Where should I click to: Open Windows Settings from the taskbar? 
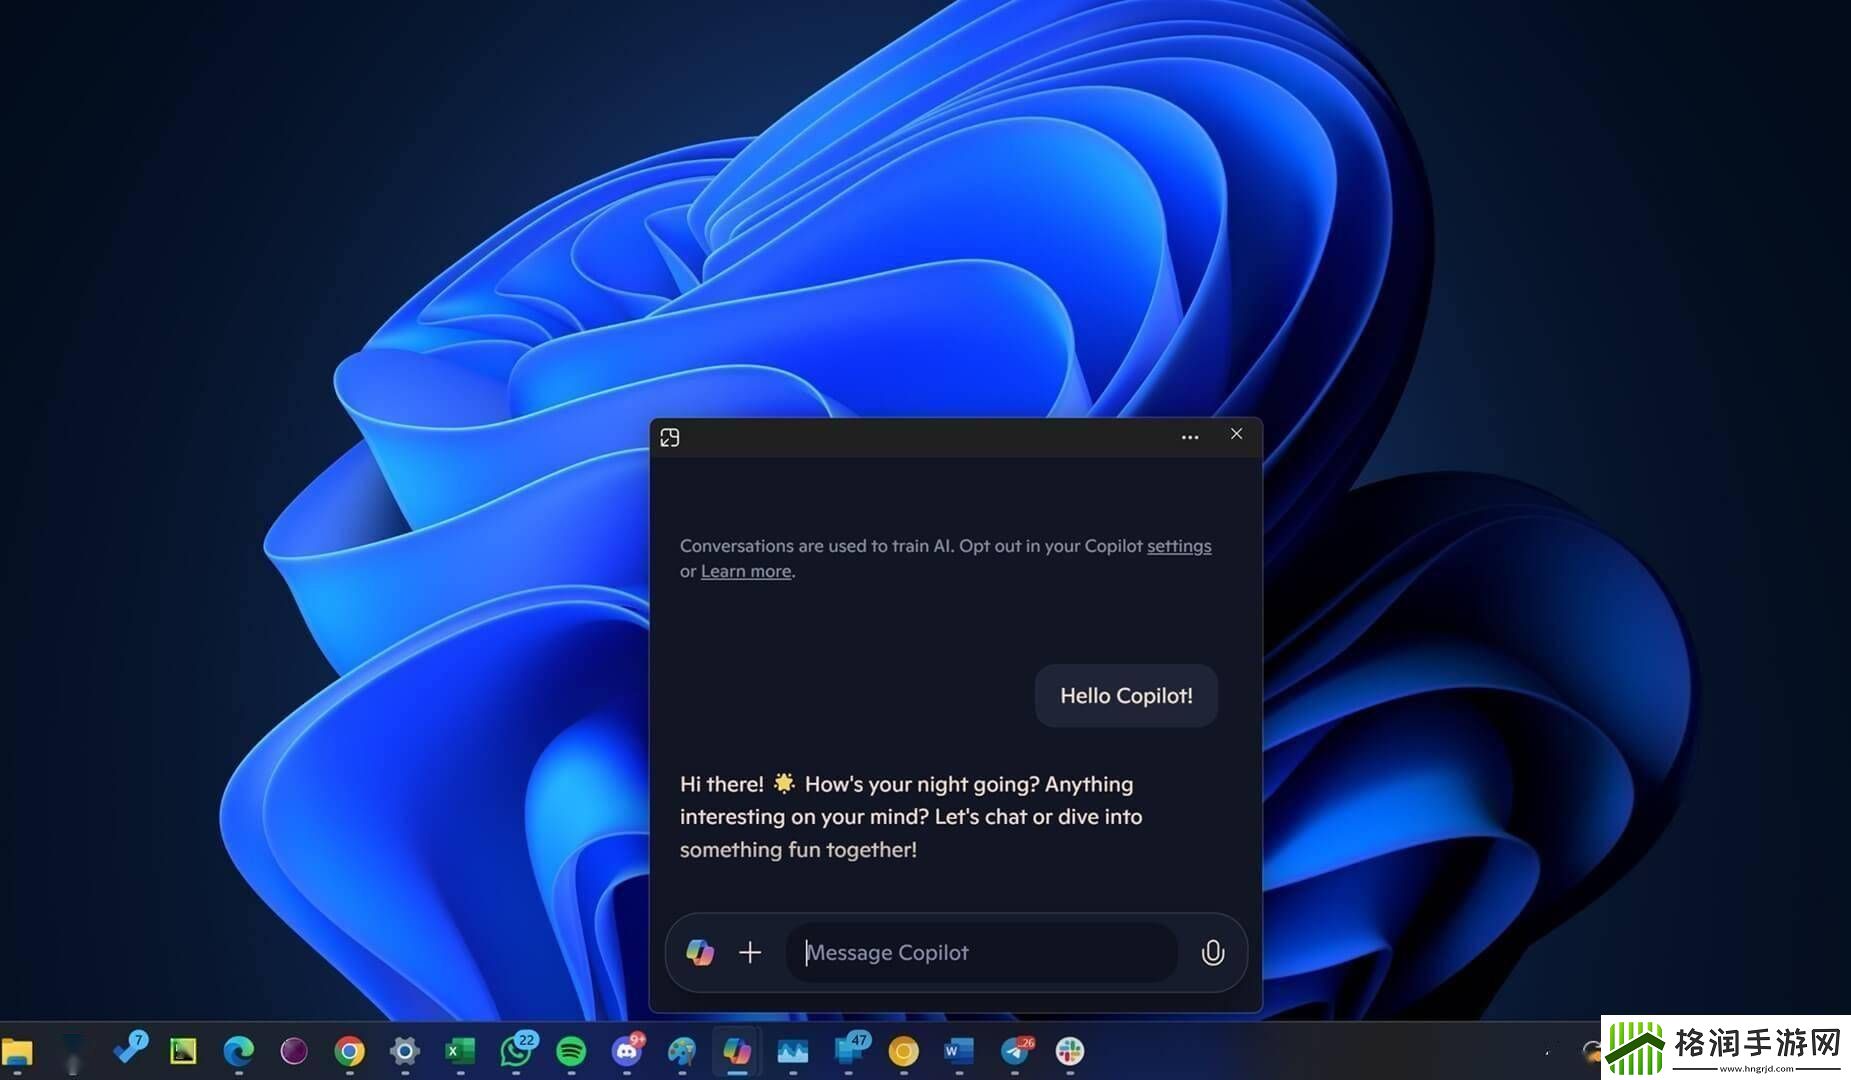tap(403, 1052)
